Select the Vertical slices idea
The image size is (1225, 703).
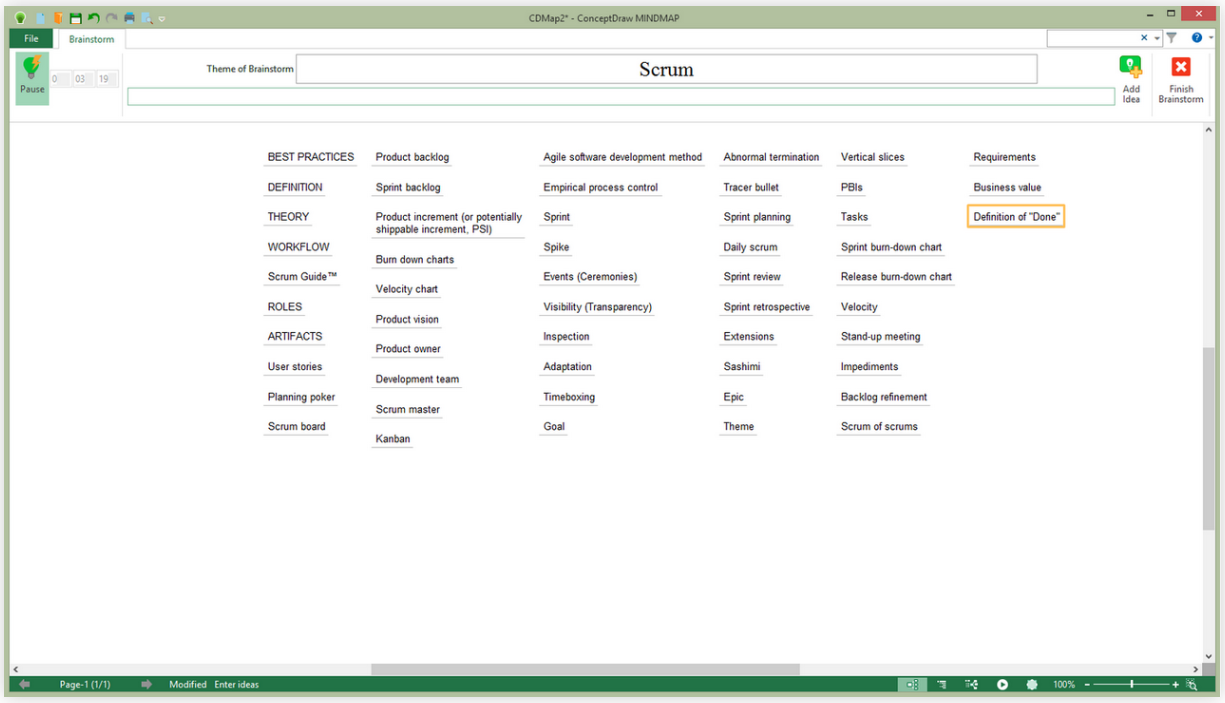[x=872, y=157]
